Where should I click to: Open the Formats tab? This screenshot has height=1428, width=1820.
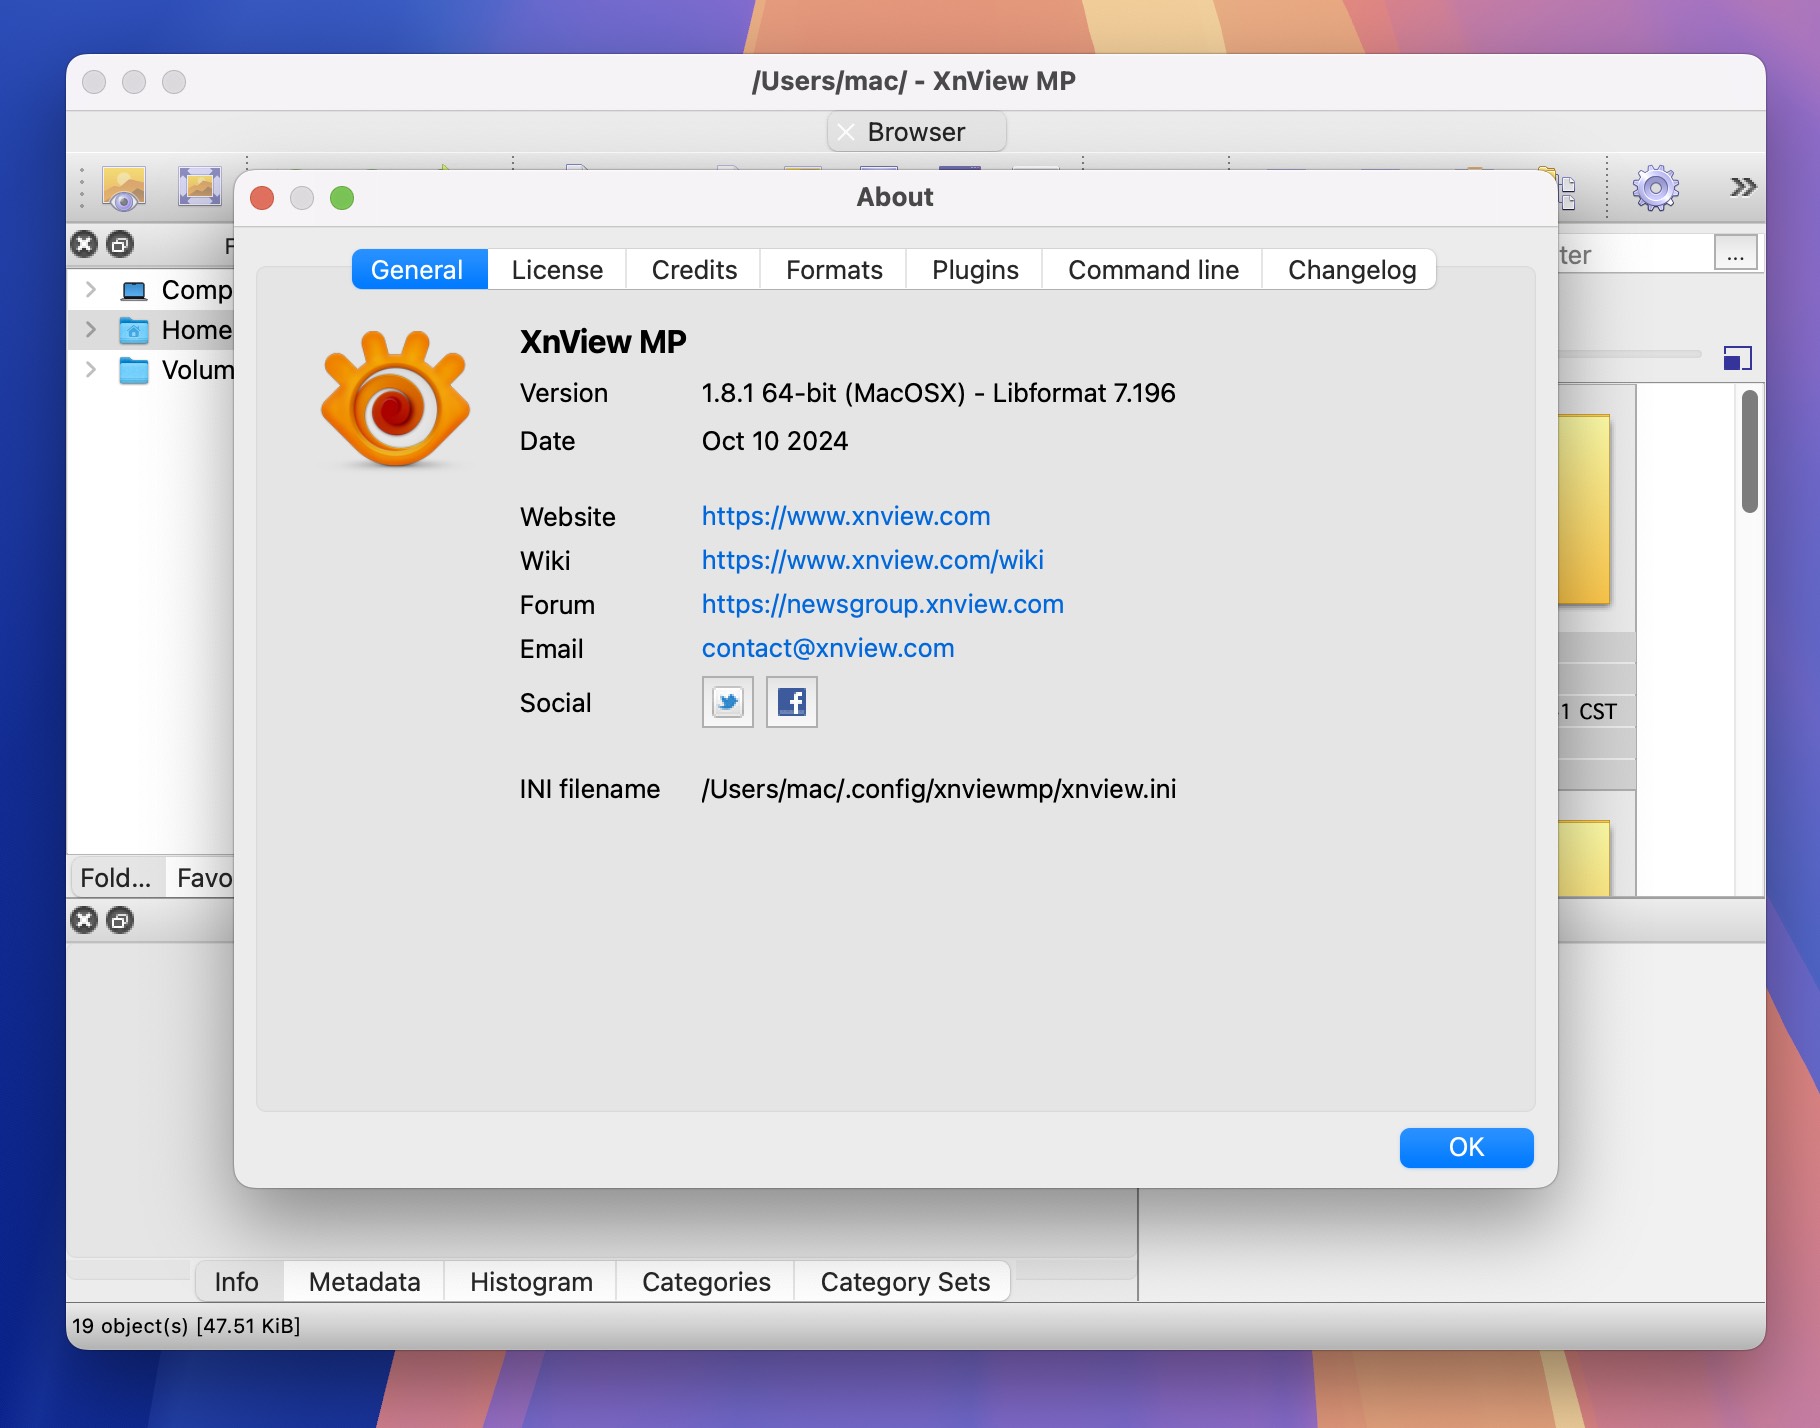[834, 270]
